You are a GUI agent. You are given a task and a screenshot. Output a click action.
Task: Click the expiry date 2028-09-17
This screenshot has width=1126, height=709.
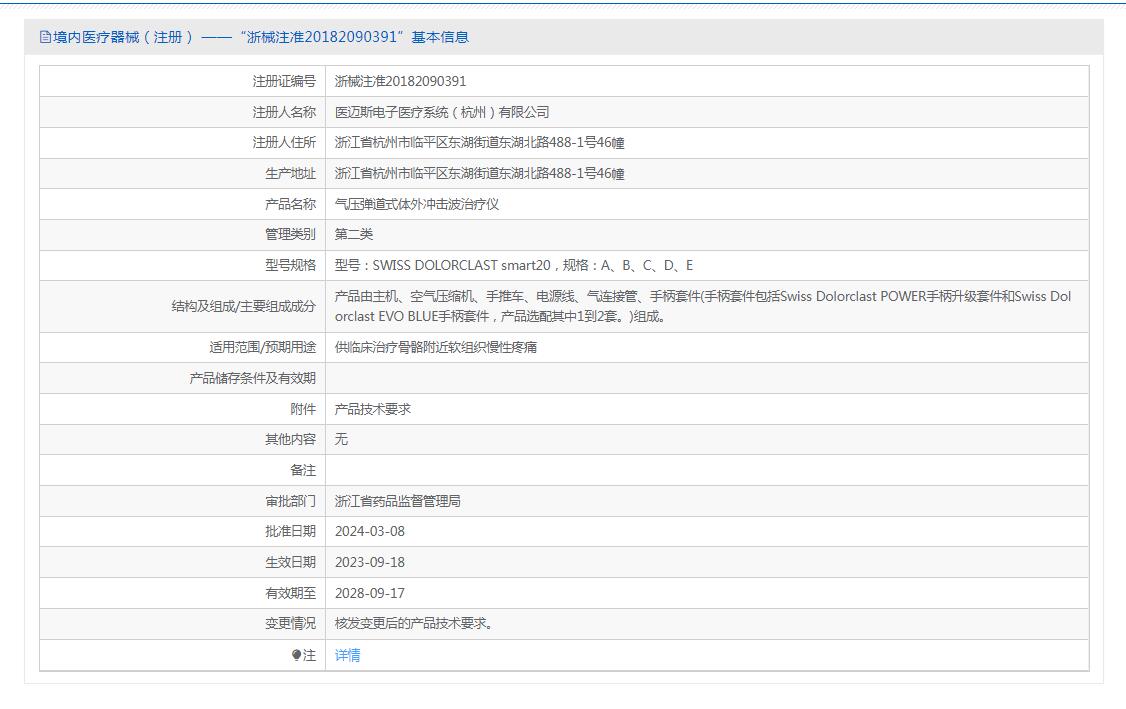click(369, 593)
